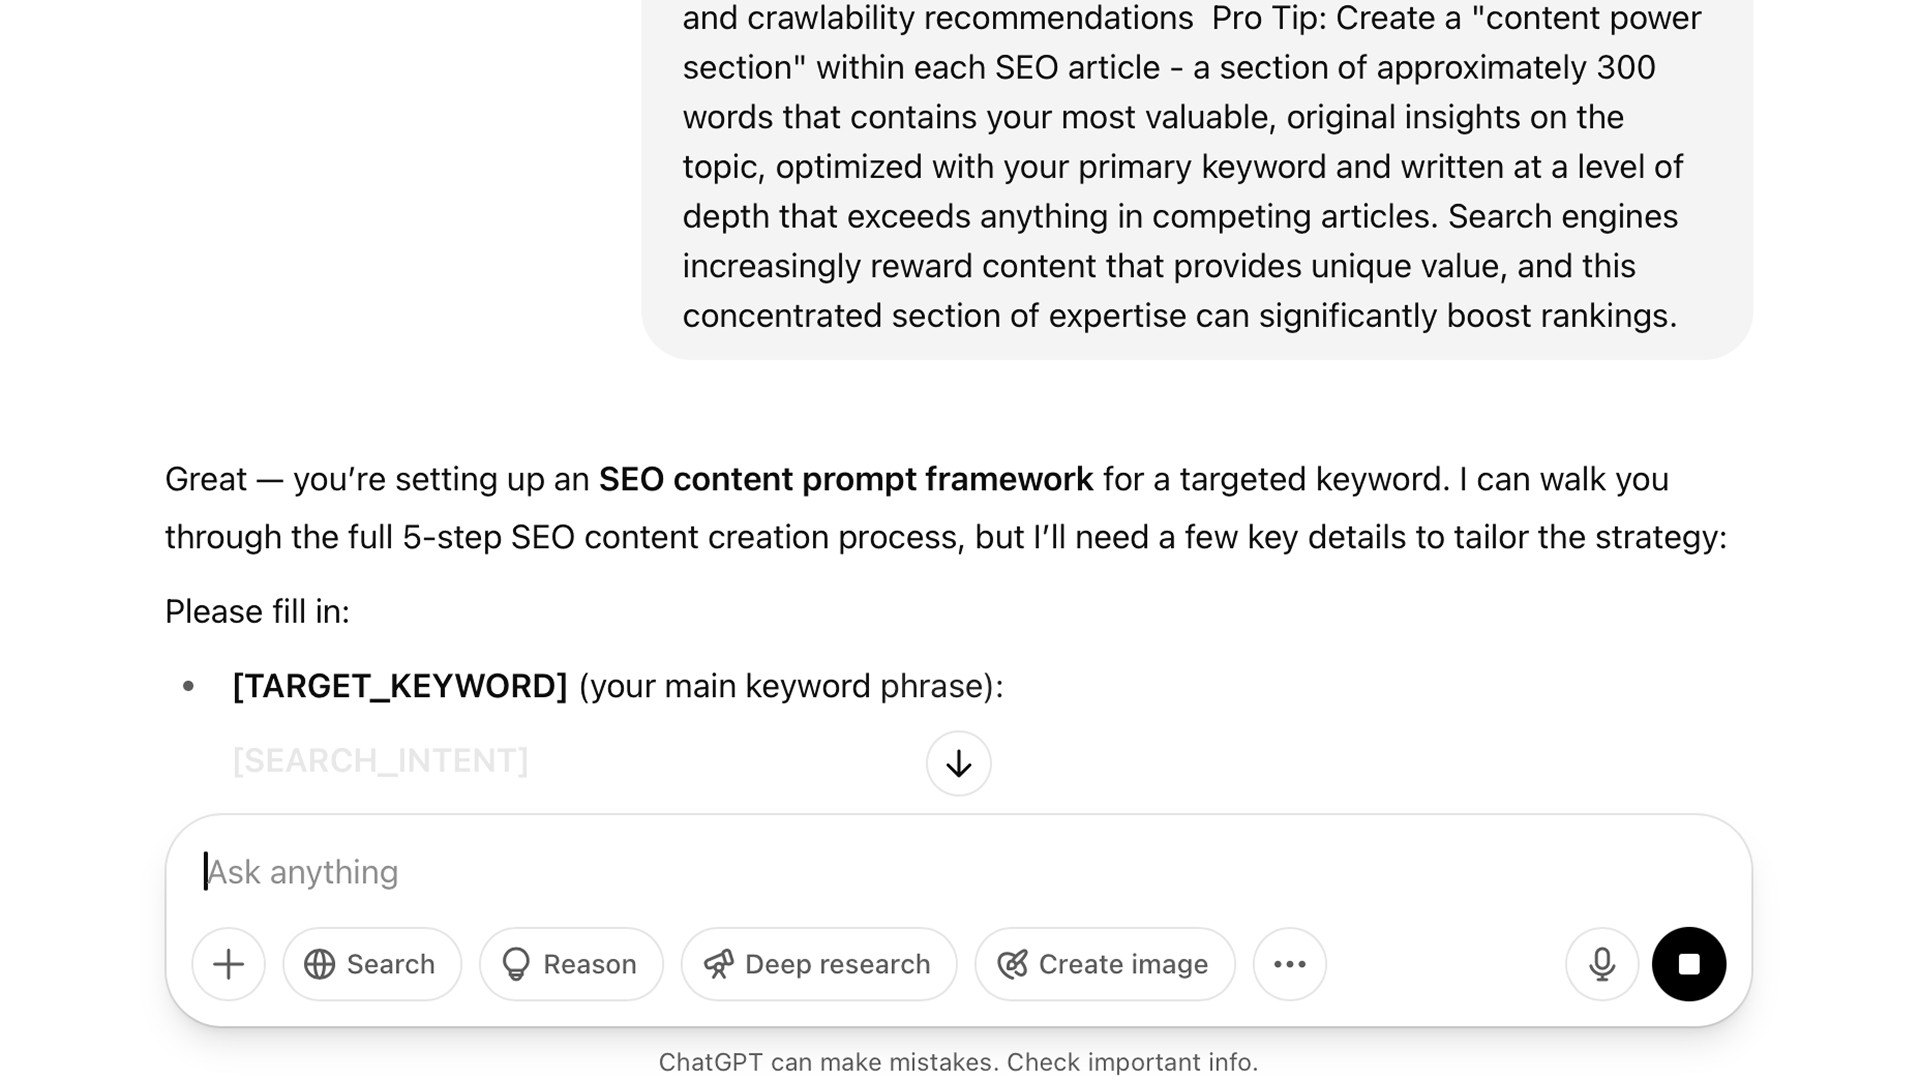Click the faded [SEARCH_INTENT] item
Screen dimensions: 1920x1080
click(x=380, y=761)
